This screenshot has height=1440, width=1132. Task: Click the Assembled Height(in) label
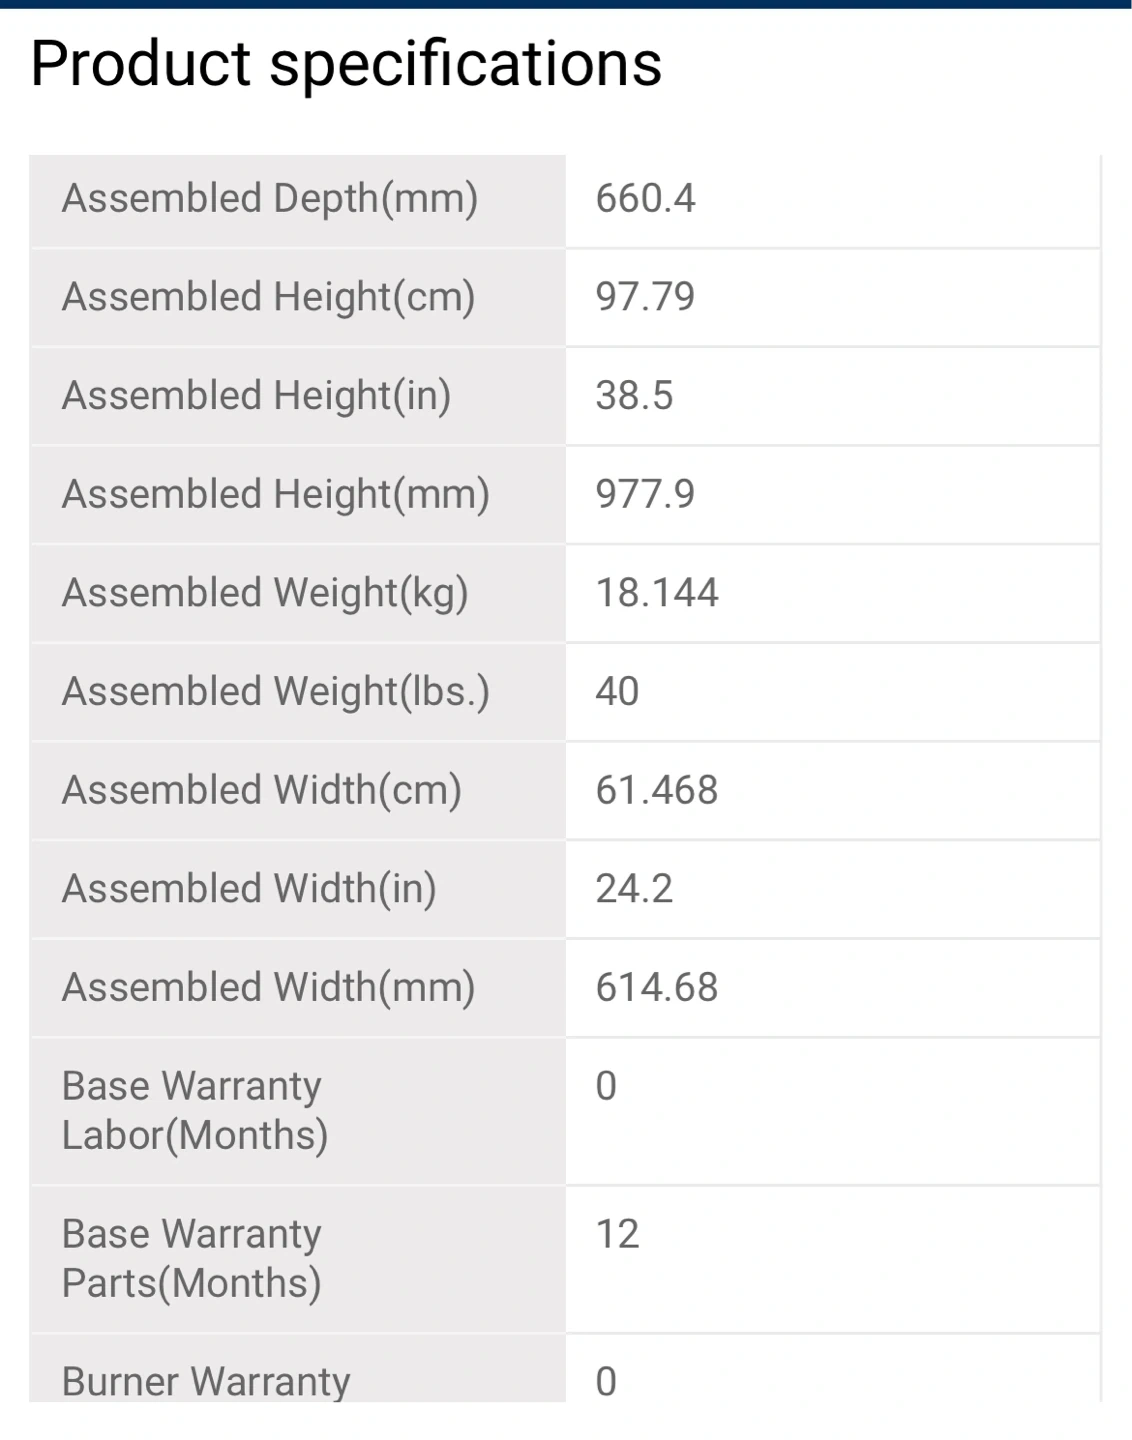[x=256, y=396]
